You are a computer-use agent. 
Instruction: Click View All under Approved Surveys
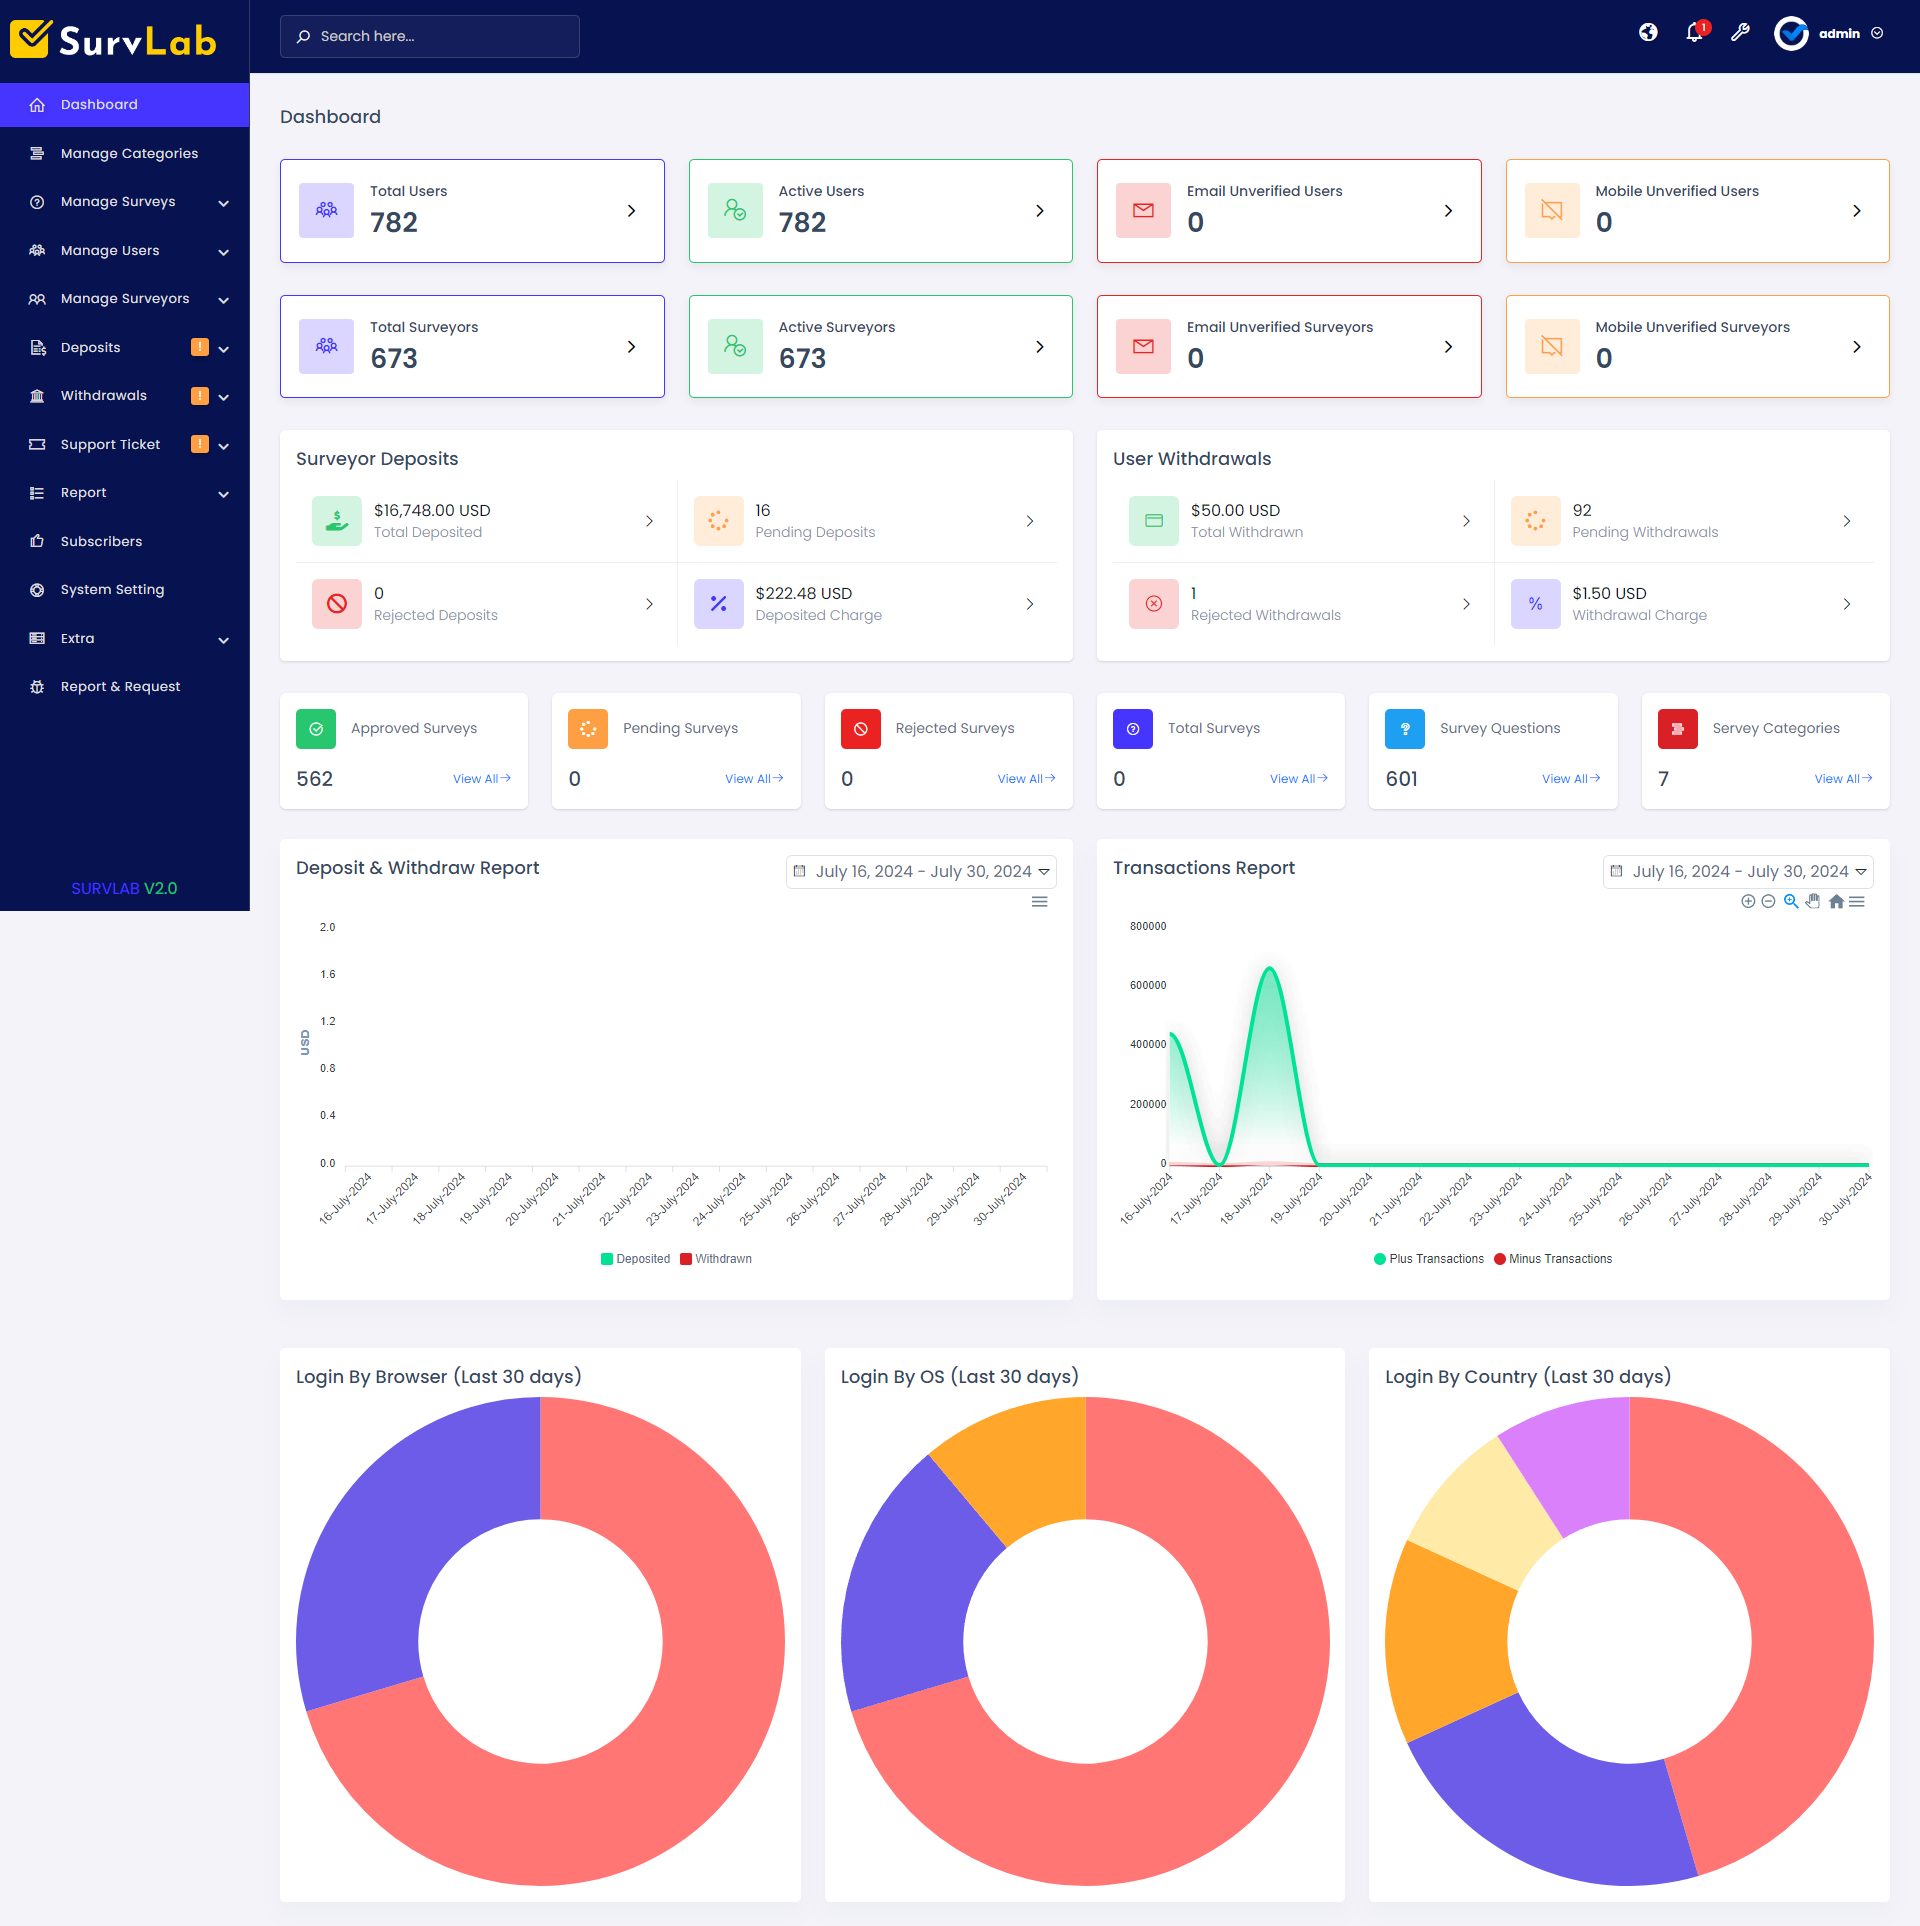tap(481, 778)
